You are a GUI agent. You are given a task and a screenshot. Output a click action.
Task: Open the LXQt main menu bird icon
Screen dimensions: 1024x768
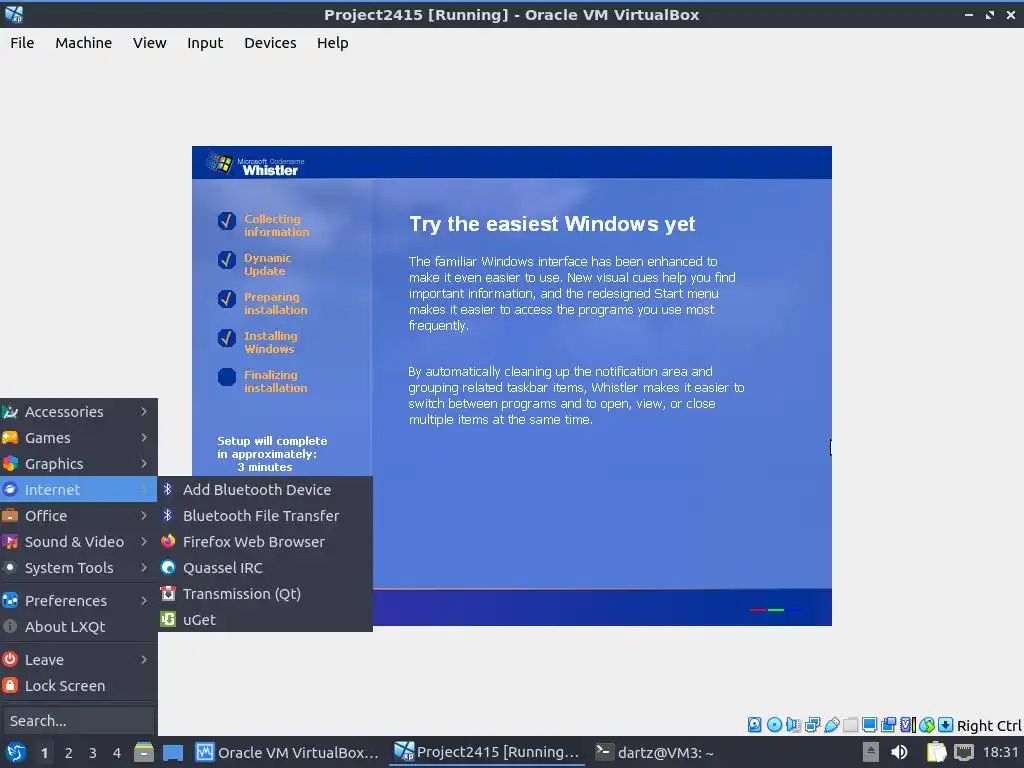16,753
